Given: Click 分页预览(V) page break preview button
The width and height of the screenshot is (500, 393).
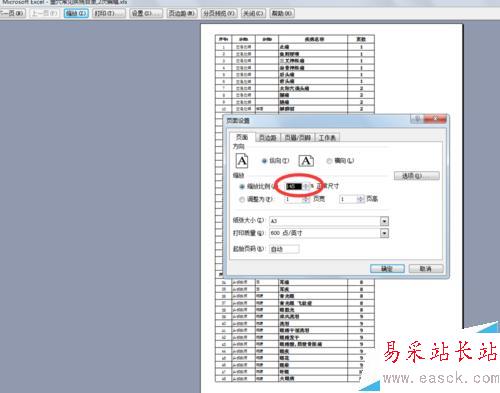Looking at the screenshot, I should point(219,13).
